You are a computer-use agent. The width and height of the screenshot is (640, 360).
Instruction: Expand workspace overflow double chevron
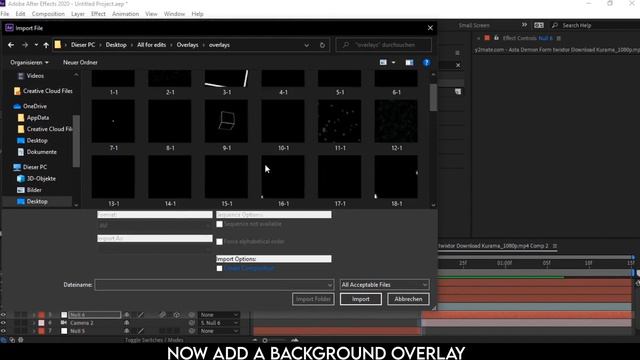click(x=524, y=25)
